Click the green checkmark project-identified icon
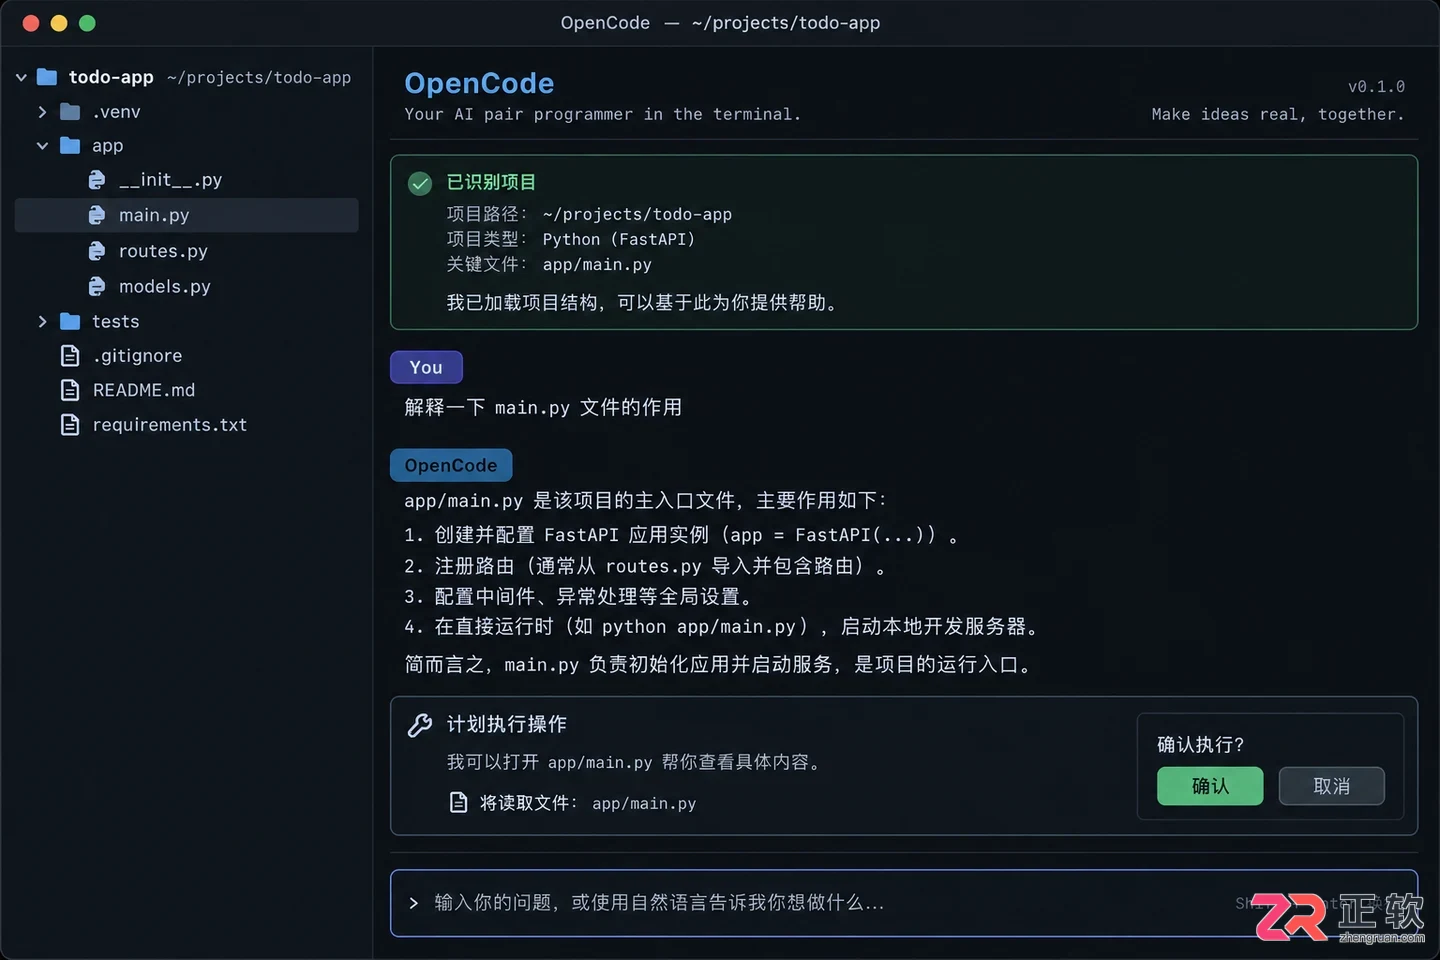This screenshot has height=960, width=1440. pos(420,183)
